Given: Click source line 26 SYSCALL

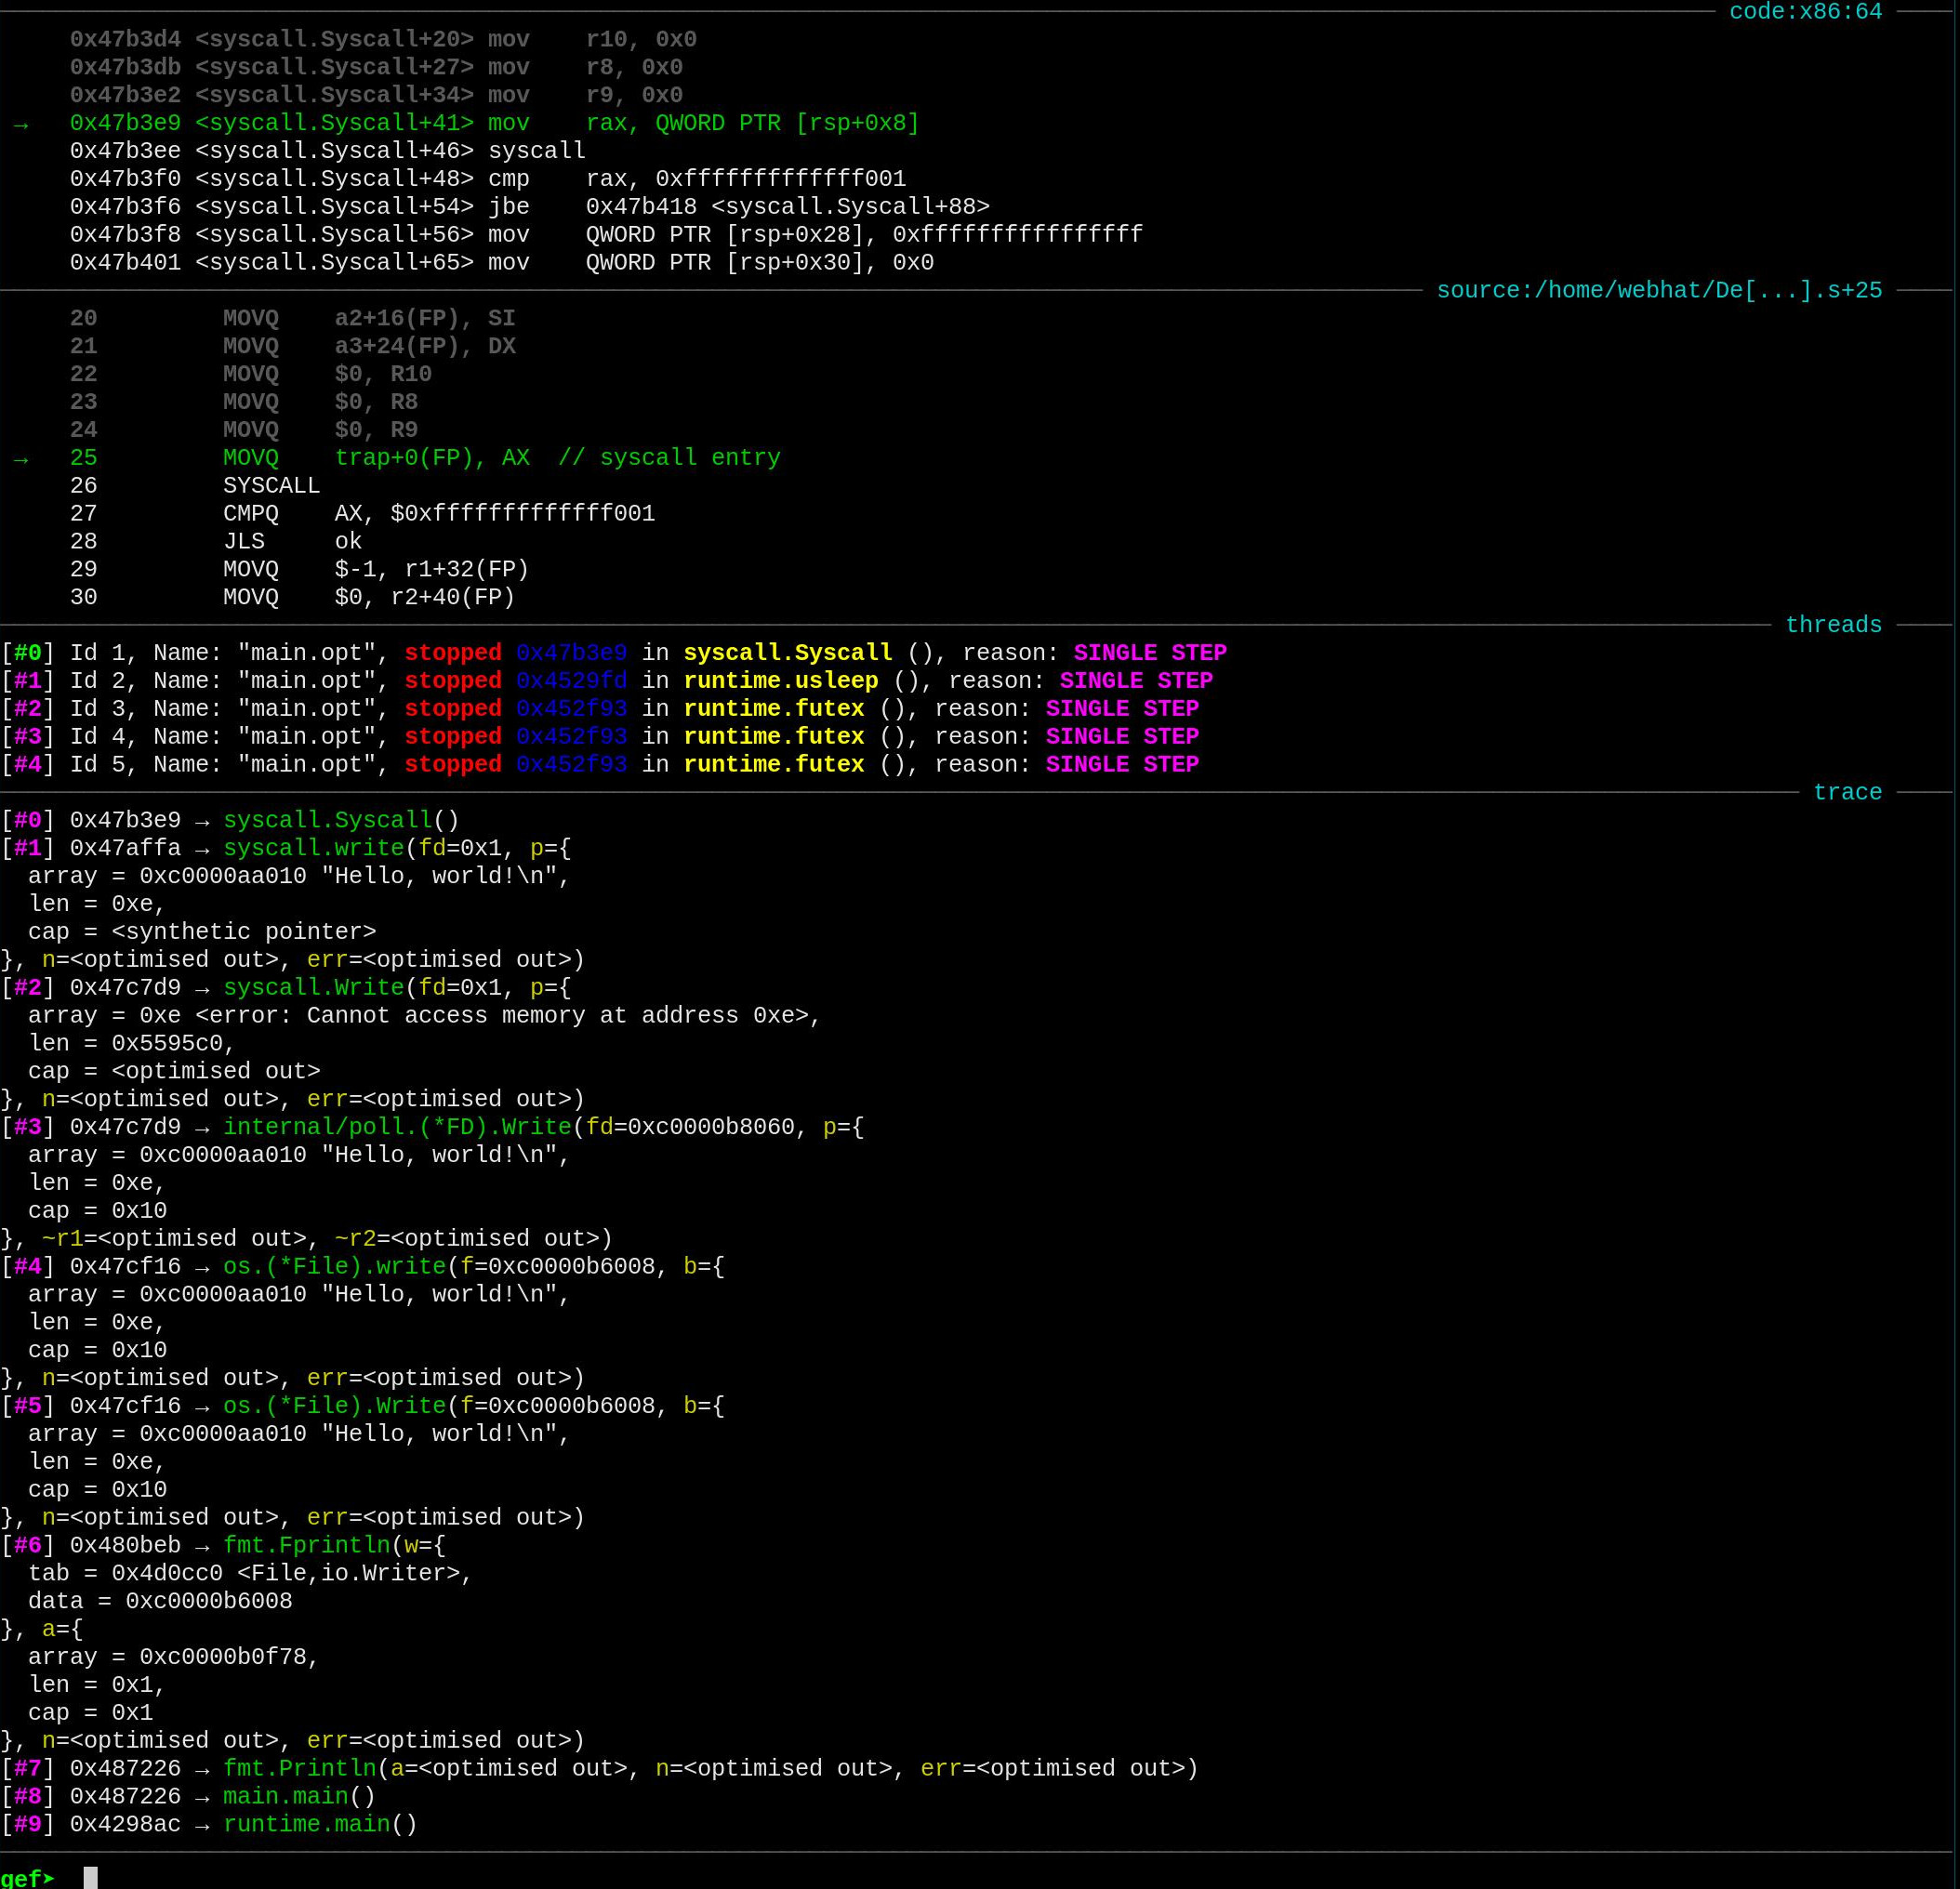Looking at the screenshot, I should pos(271,486).
